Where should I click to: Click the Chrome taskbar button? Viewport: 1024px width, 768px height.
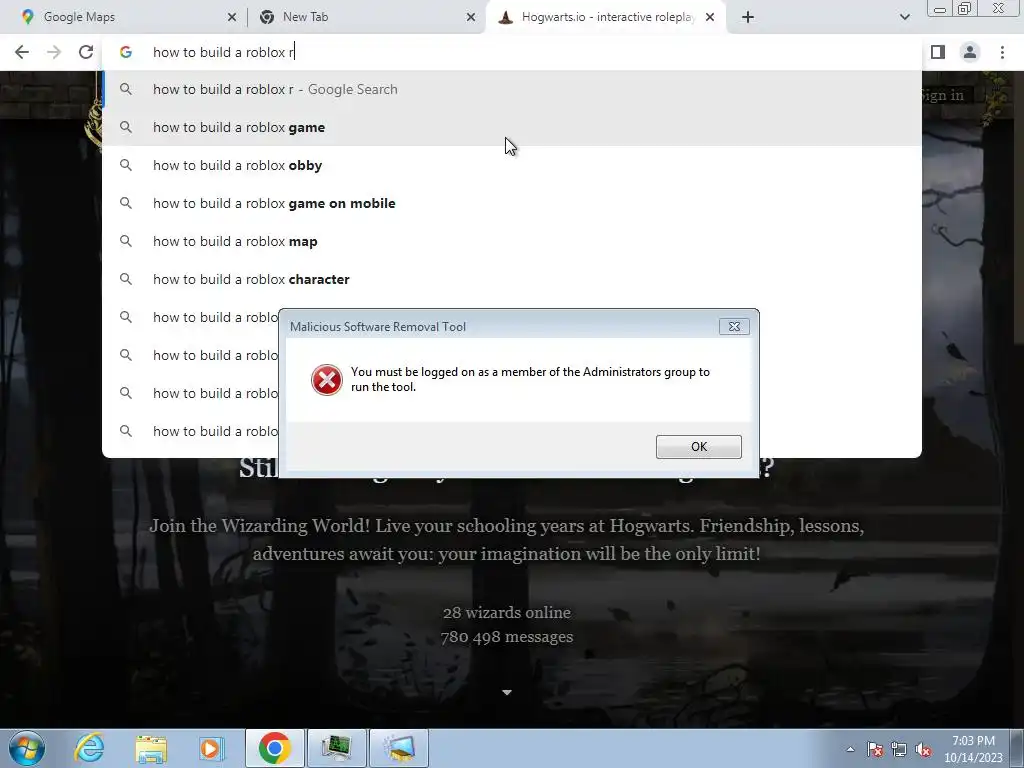point(274,748)
